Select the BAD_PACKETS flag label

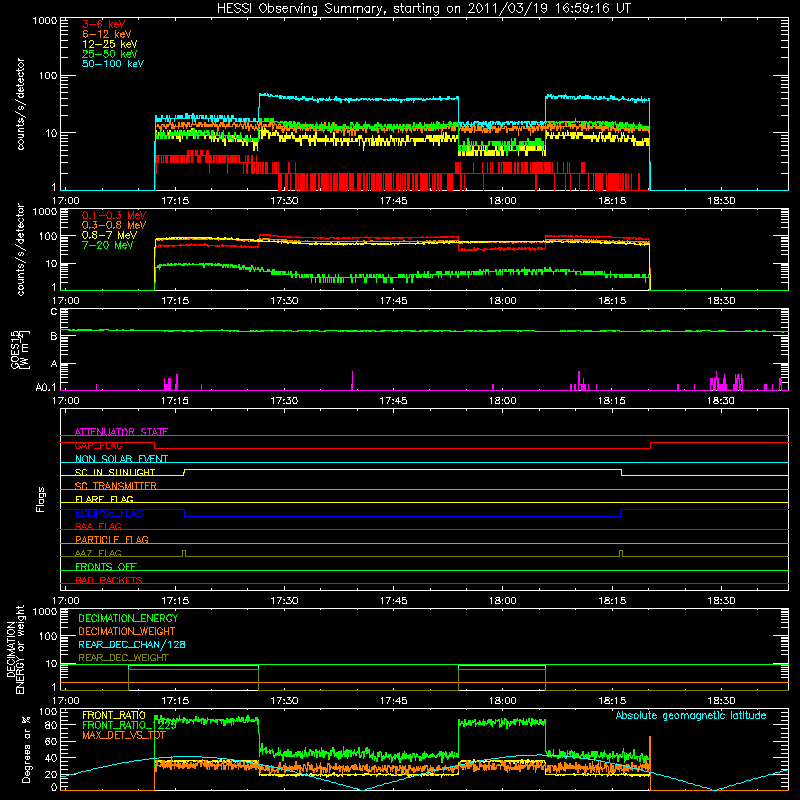pyautogui.click(x=109, y=580)
